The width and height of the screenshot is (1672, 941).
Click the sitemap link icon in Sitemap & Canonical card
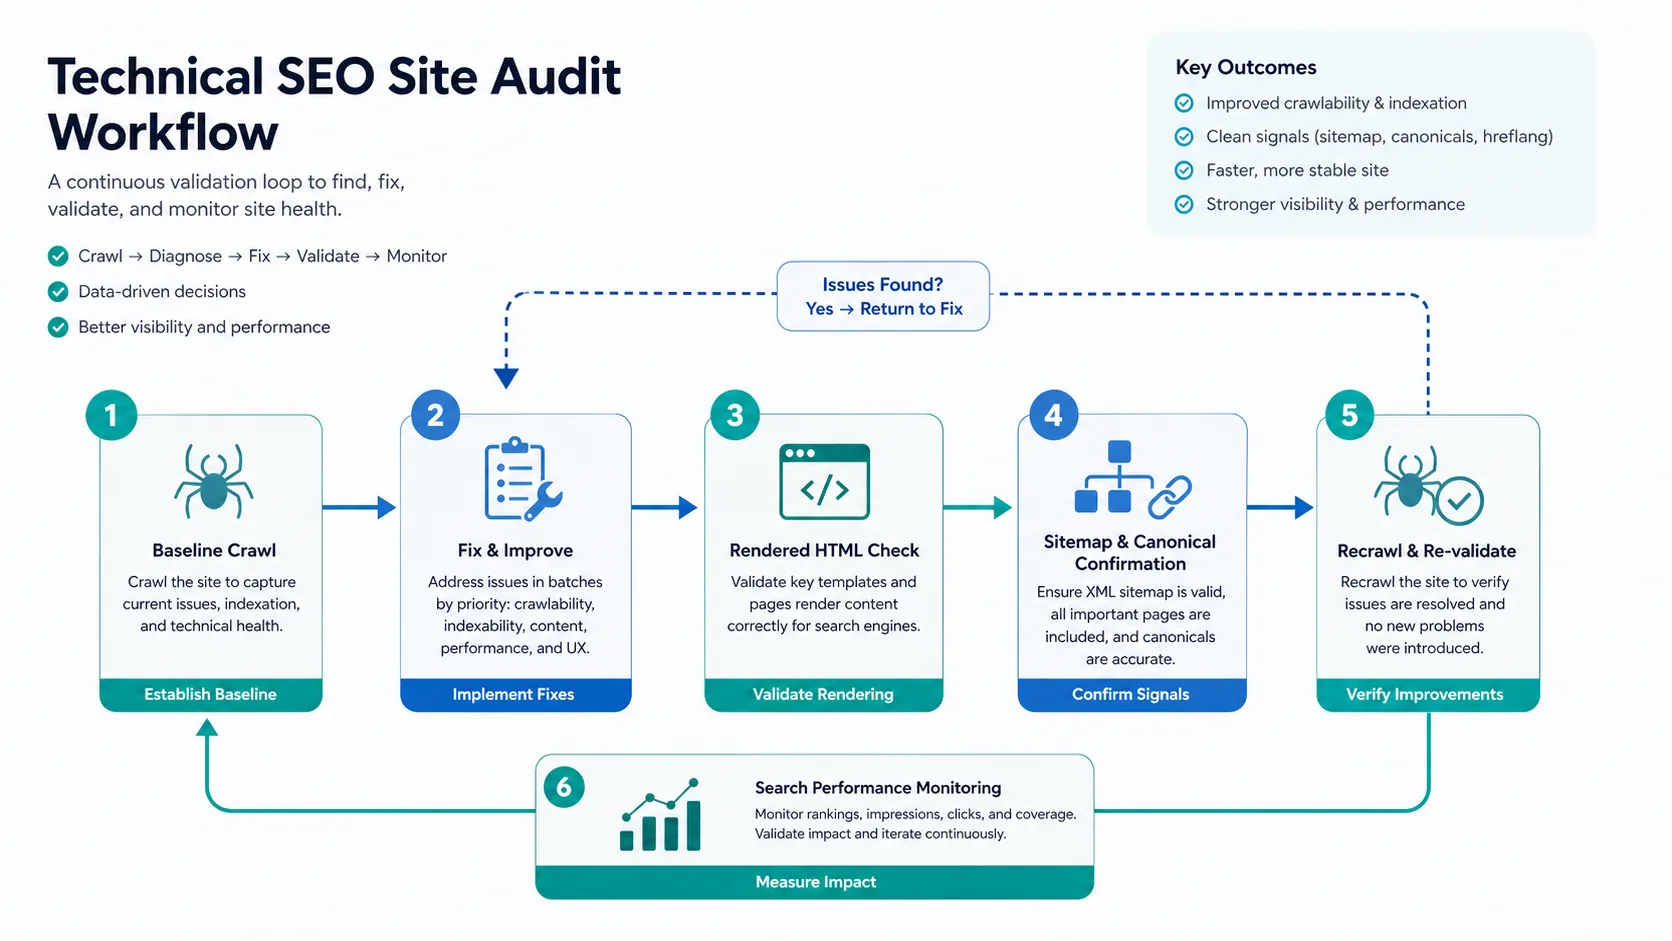tap(1132, 479)
